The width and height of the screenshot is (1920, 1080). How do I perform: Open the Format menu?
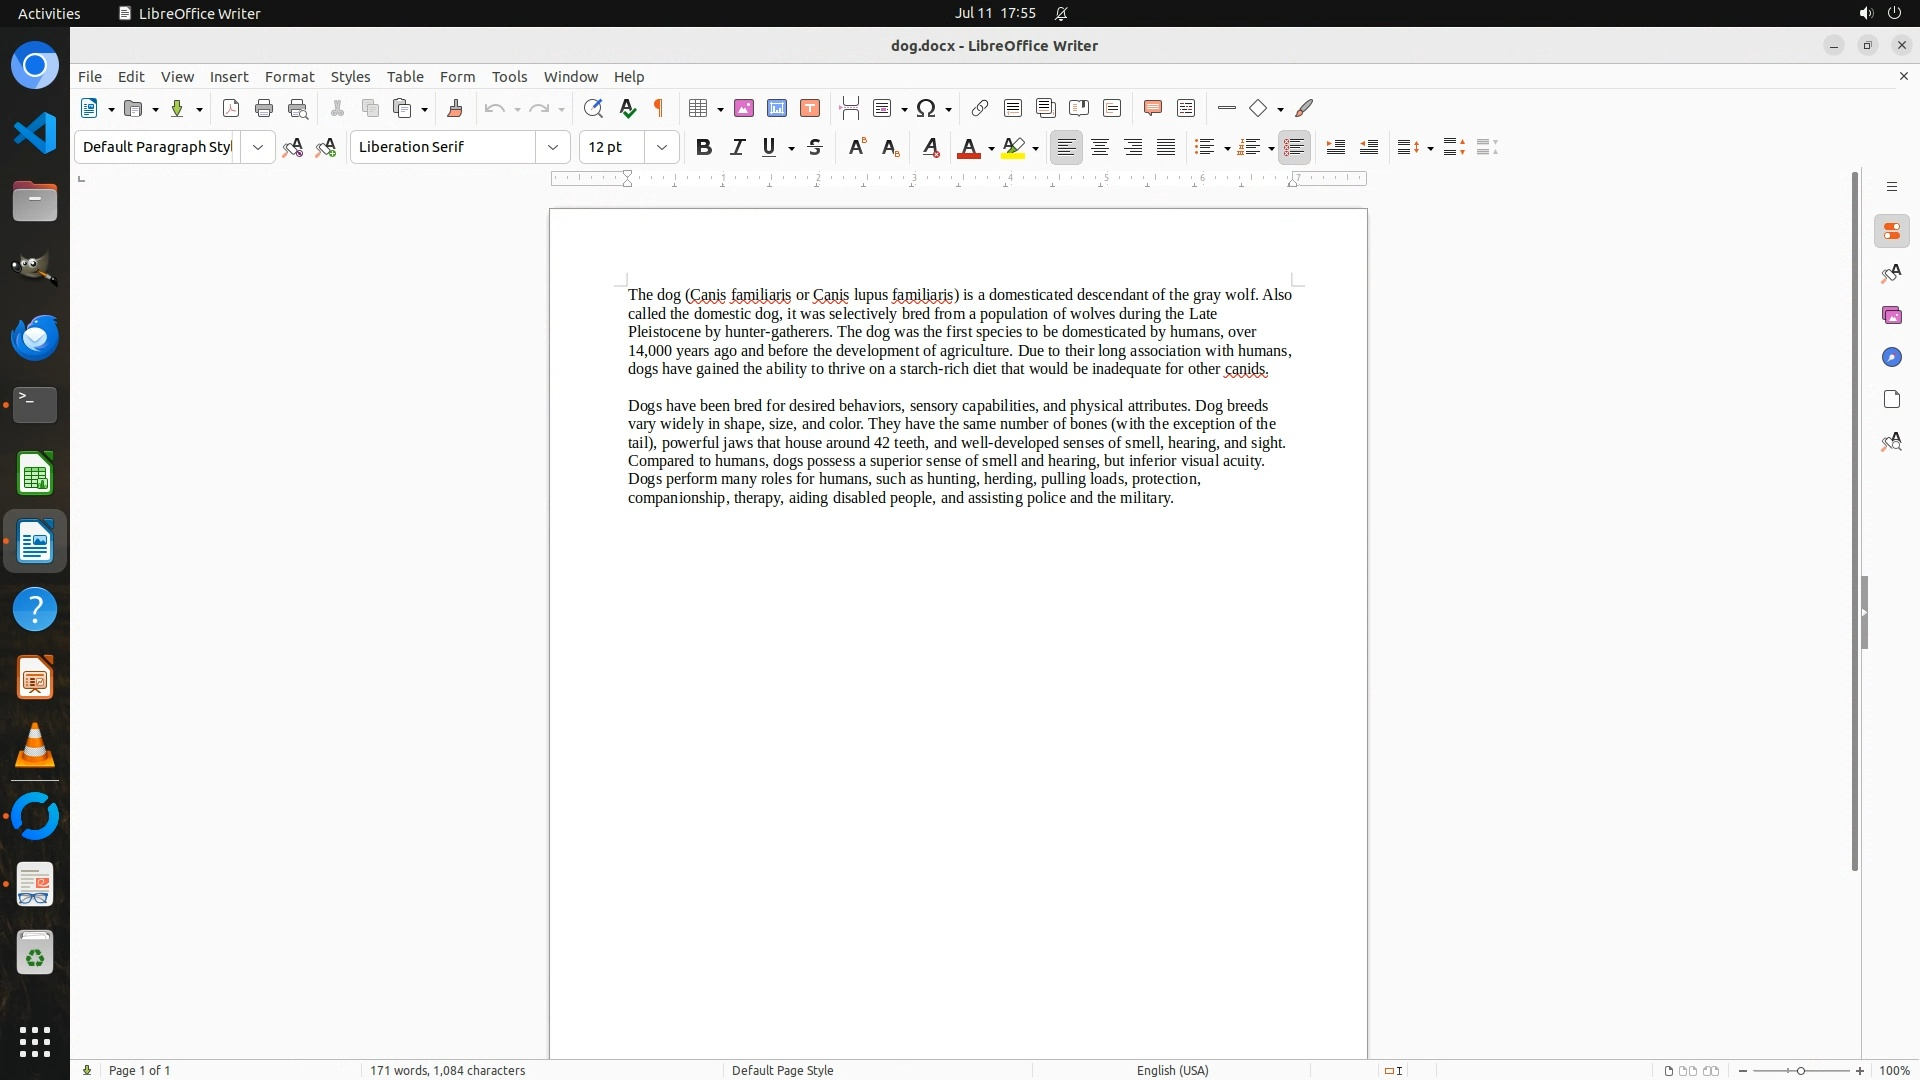(289, 77)
